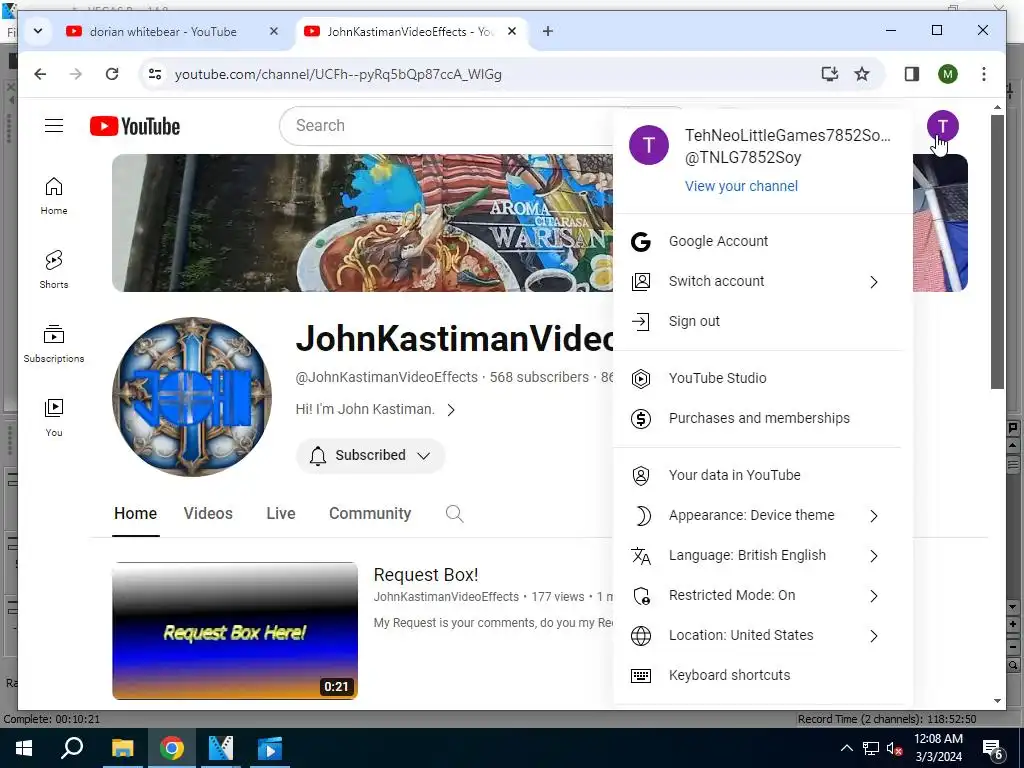The width and height of the screenshot is (1024, 768).
Task: Switch to the Community channel tab
Action: point(370,513)
